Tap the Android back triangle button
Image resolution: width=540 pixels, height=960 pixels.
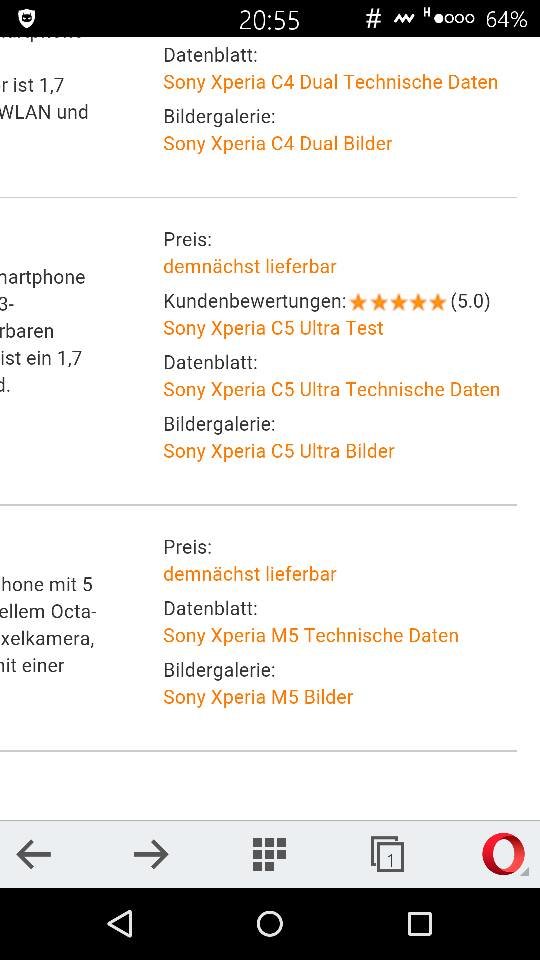coord(120,923)
